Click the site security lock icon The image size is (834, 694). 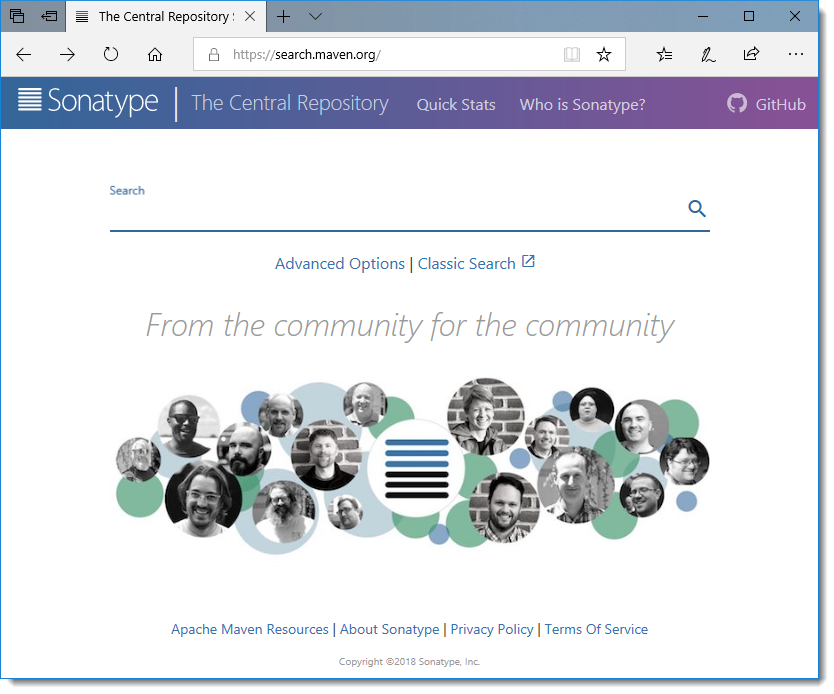(214, 54)
